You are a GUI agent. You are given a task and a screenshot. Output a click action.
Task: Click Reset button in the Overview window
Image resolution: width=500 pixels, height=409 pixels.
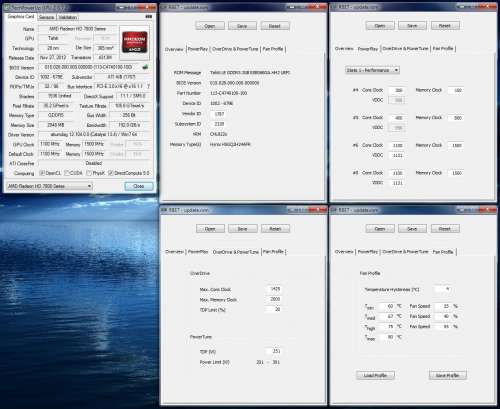pyautogui.click(x=275, y=26)
